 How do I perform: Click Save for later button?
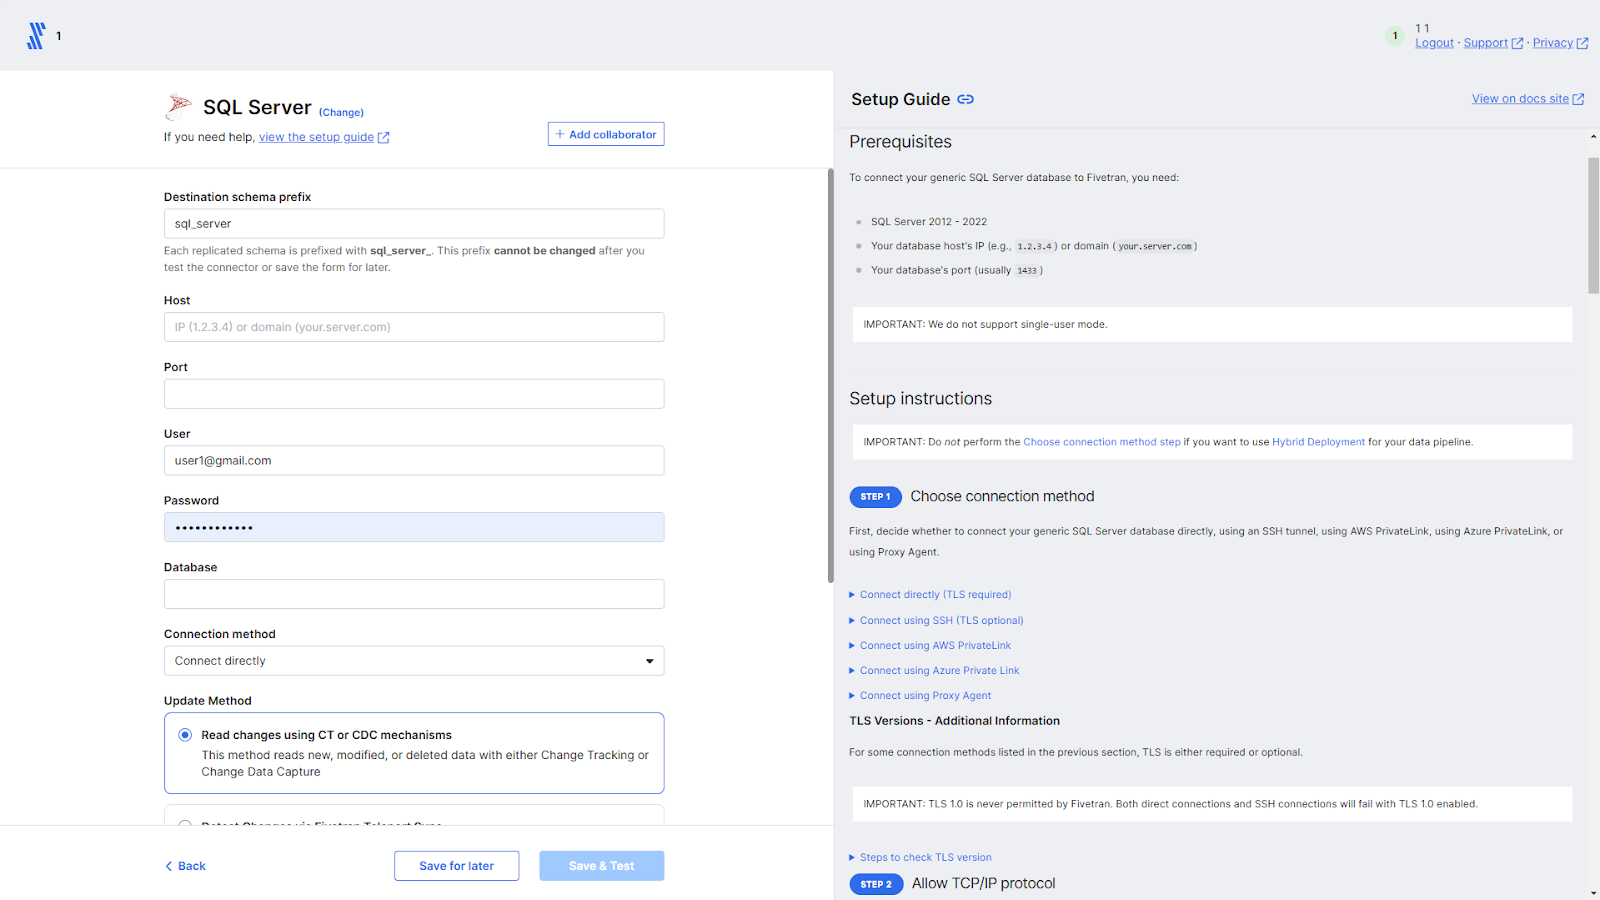[456, 866]
